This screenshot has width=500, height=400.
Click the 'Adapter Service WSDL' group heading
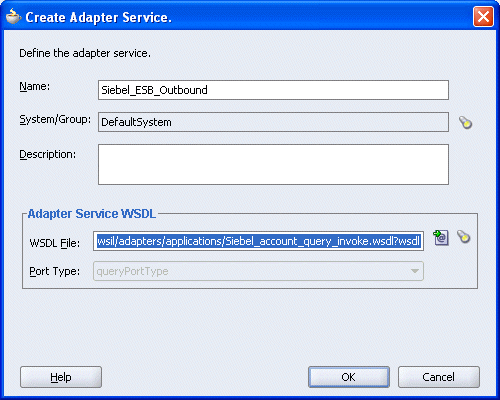[92, 214]
